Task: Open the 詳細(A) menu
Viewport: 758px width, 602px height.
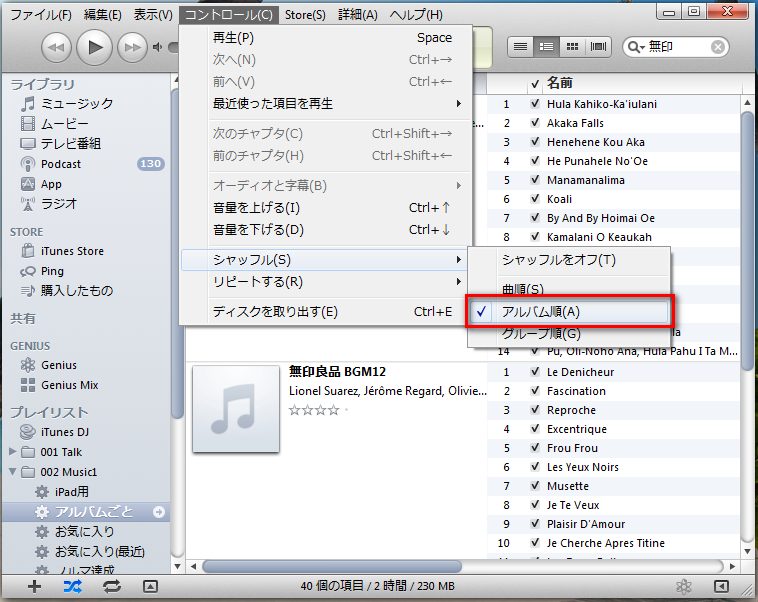Action: 358,15
